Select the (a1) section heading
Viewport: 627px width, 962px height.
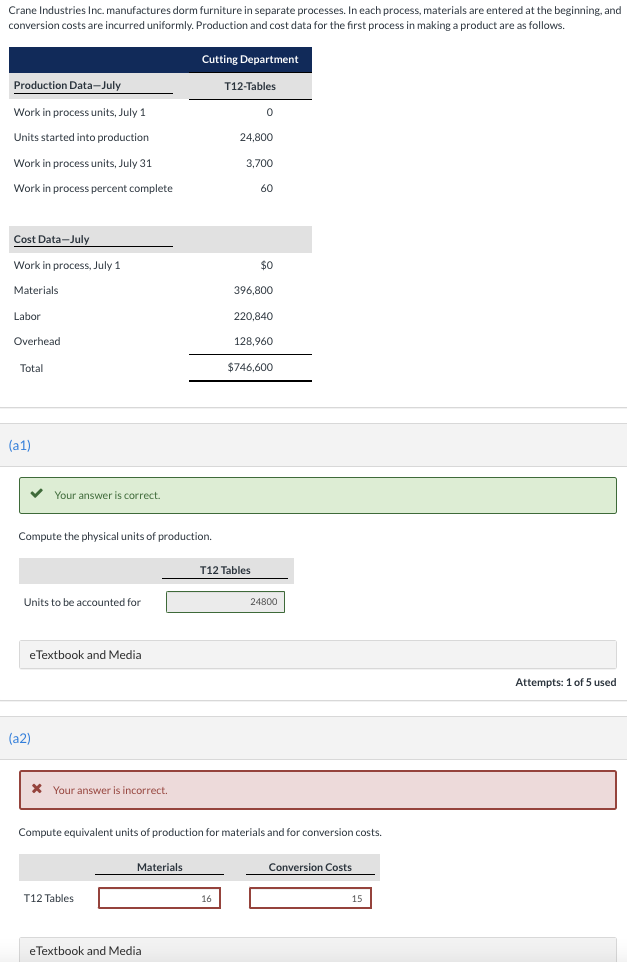tap(19, 445)
